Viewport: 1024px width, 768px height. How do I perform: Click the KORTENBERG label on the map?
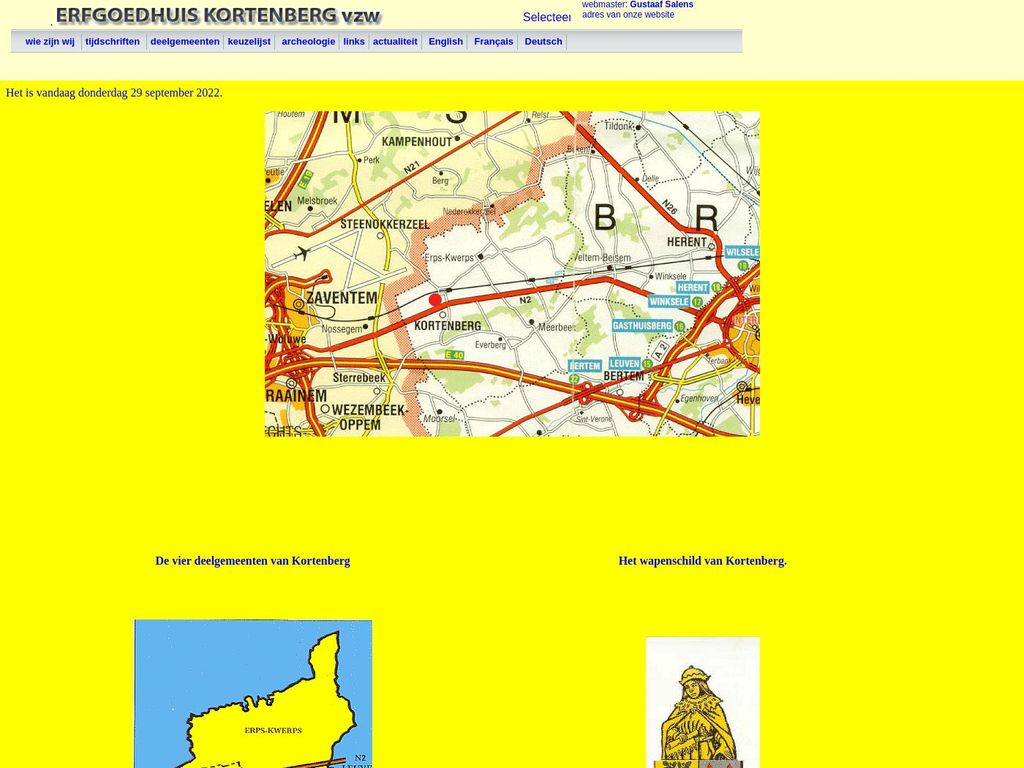click(448, 325)
